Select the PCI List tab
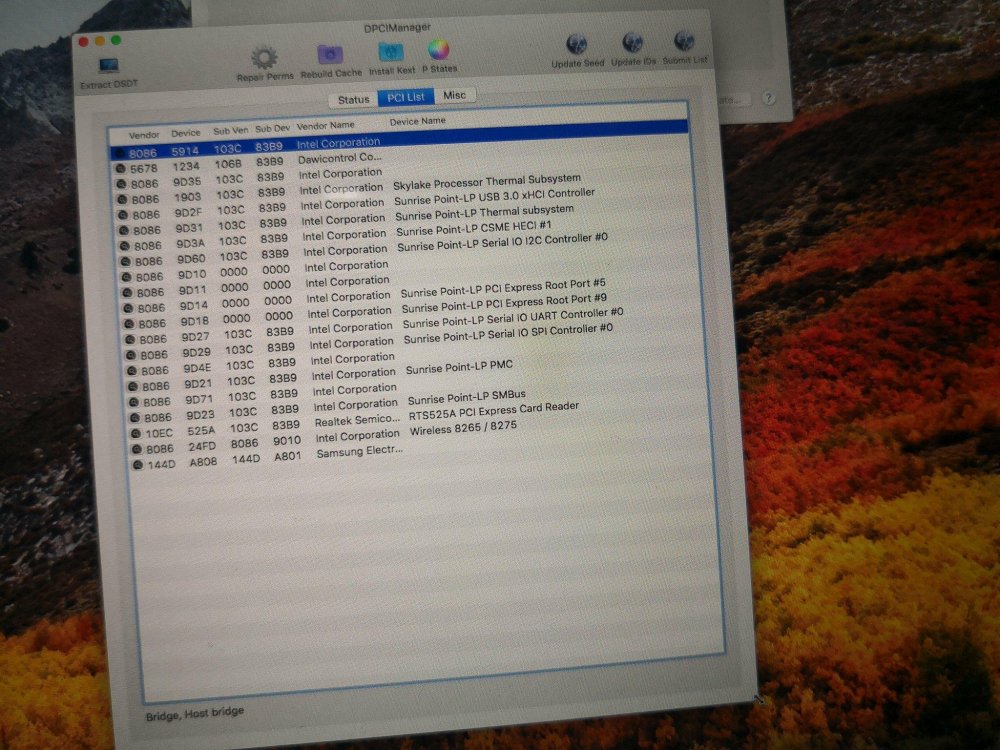 pos(406,97)
